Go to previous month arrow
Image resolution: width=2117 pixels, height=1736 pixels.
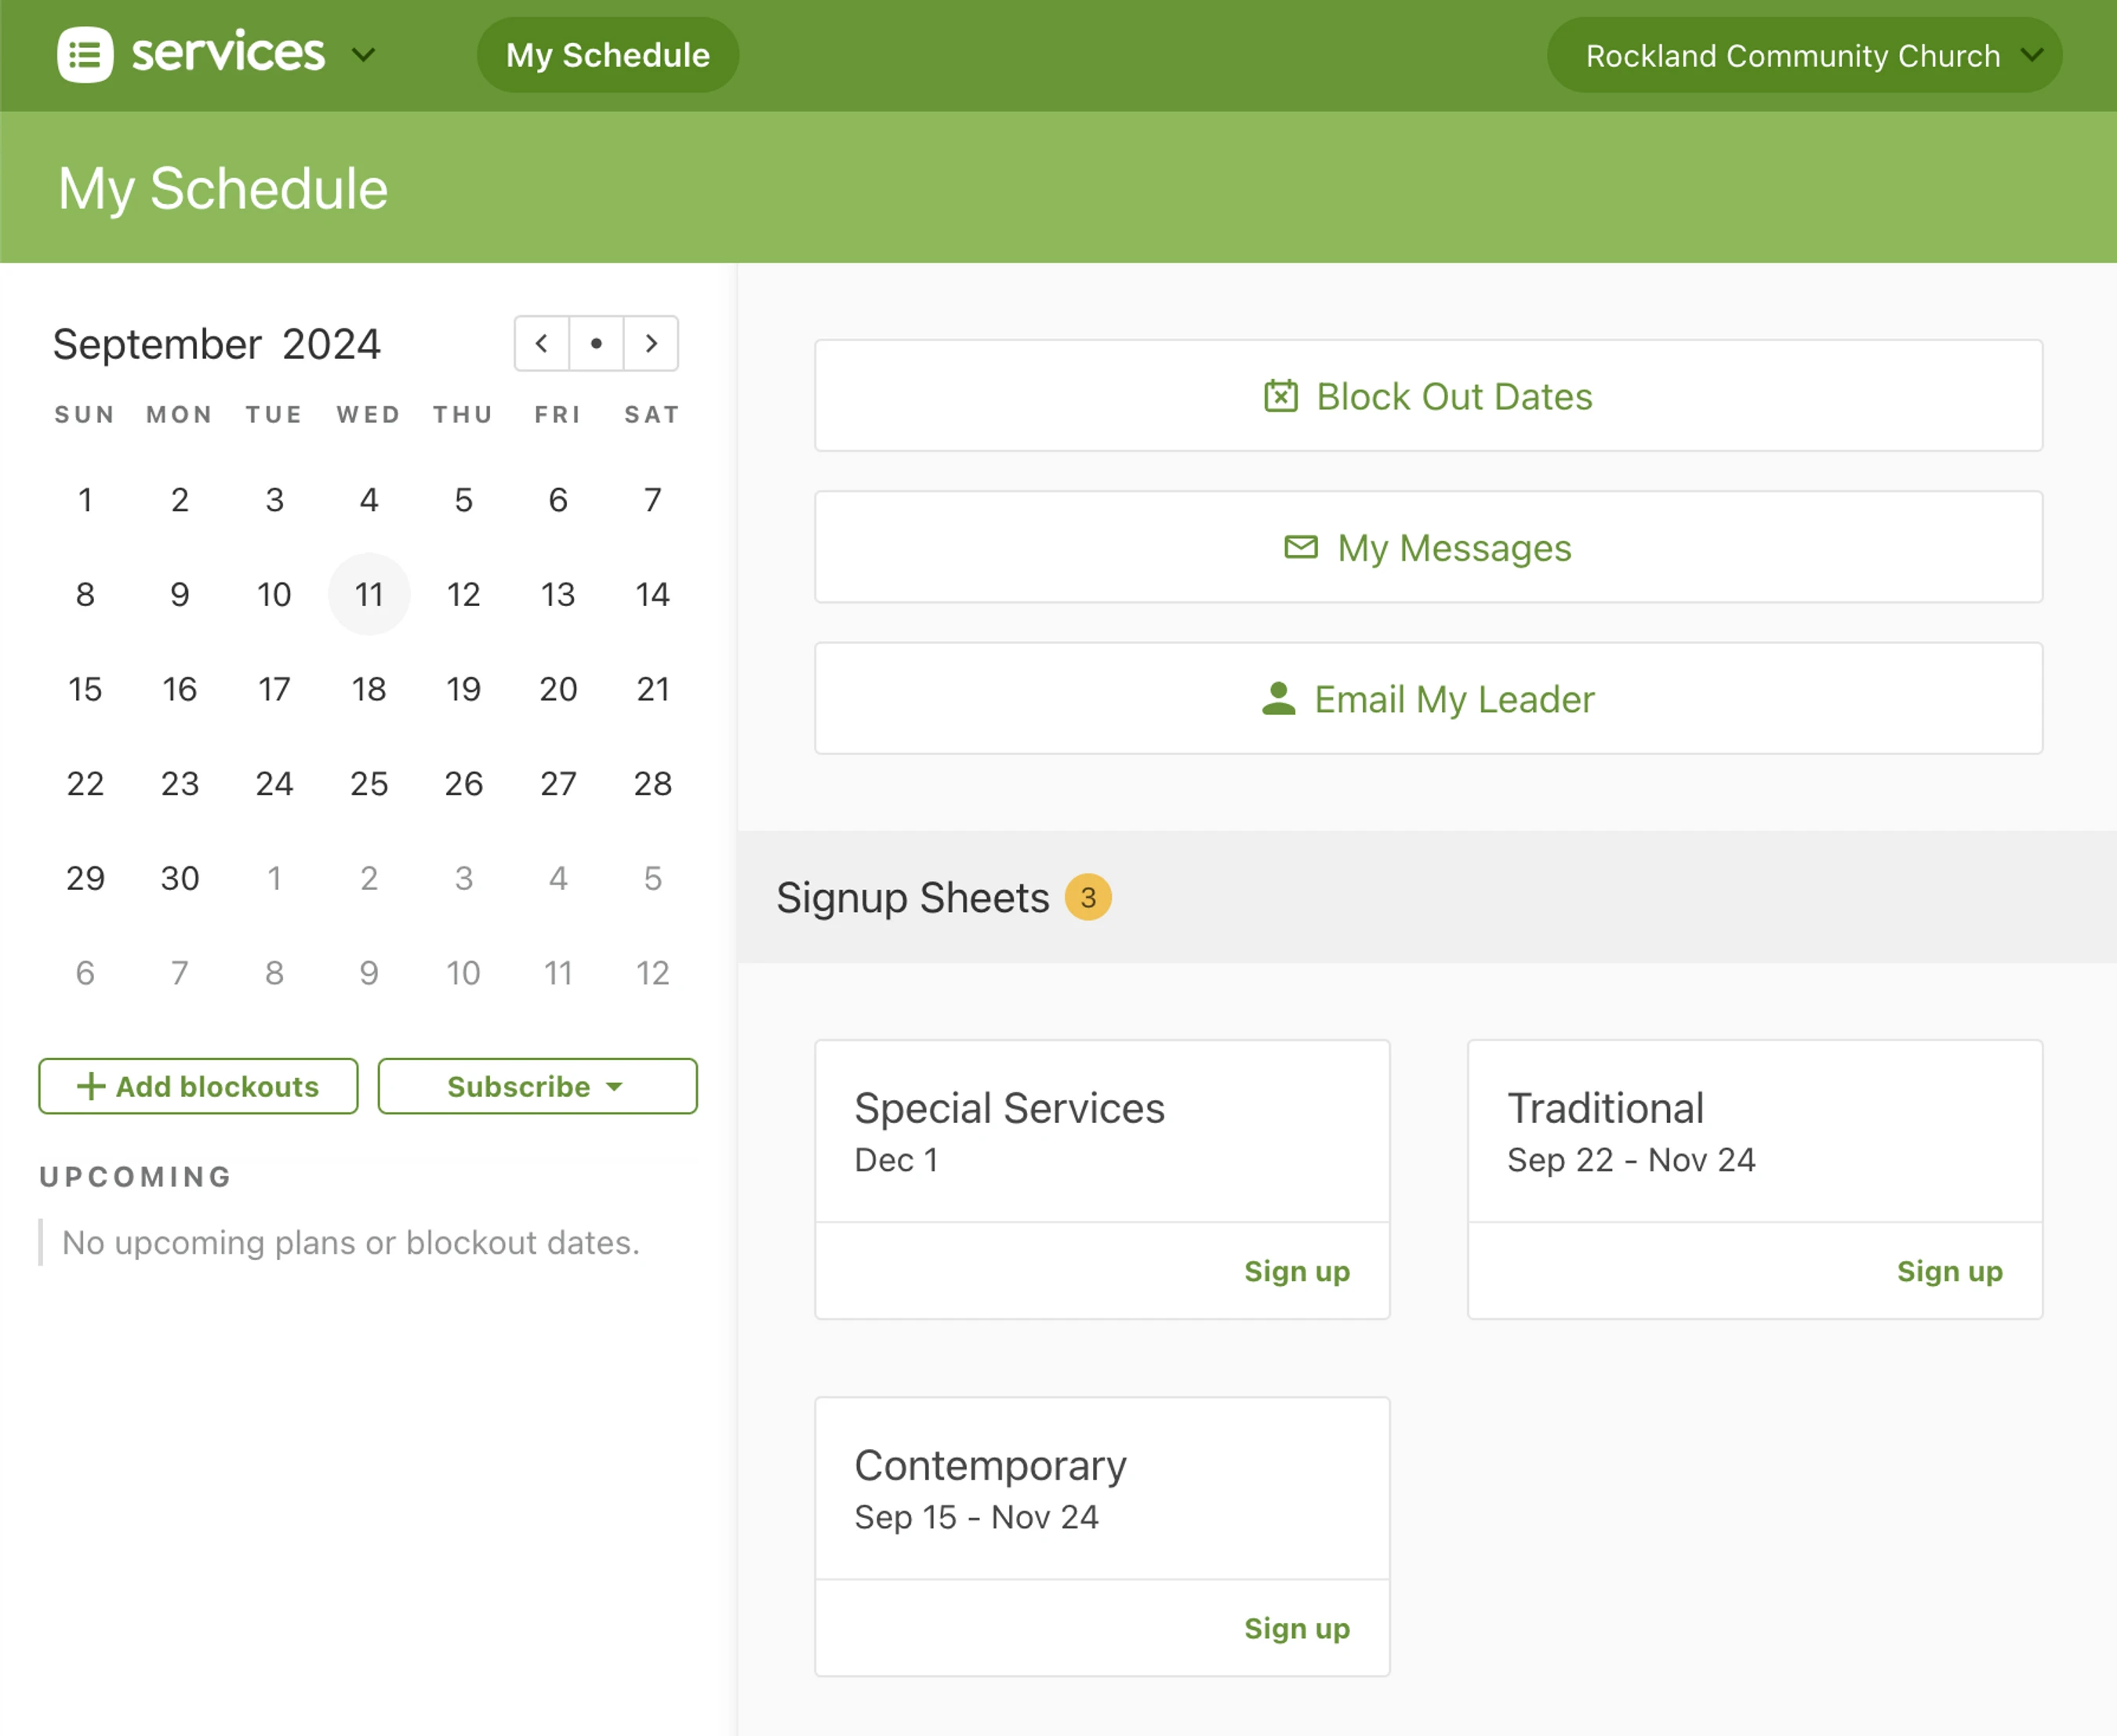(x=542, y=344)
